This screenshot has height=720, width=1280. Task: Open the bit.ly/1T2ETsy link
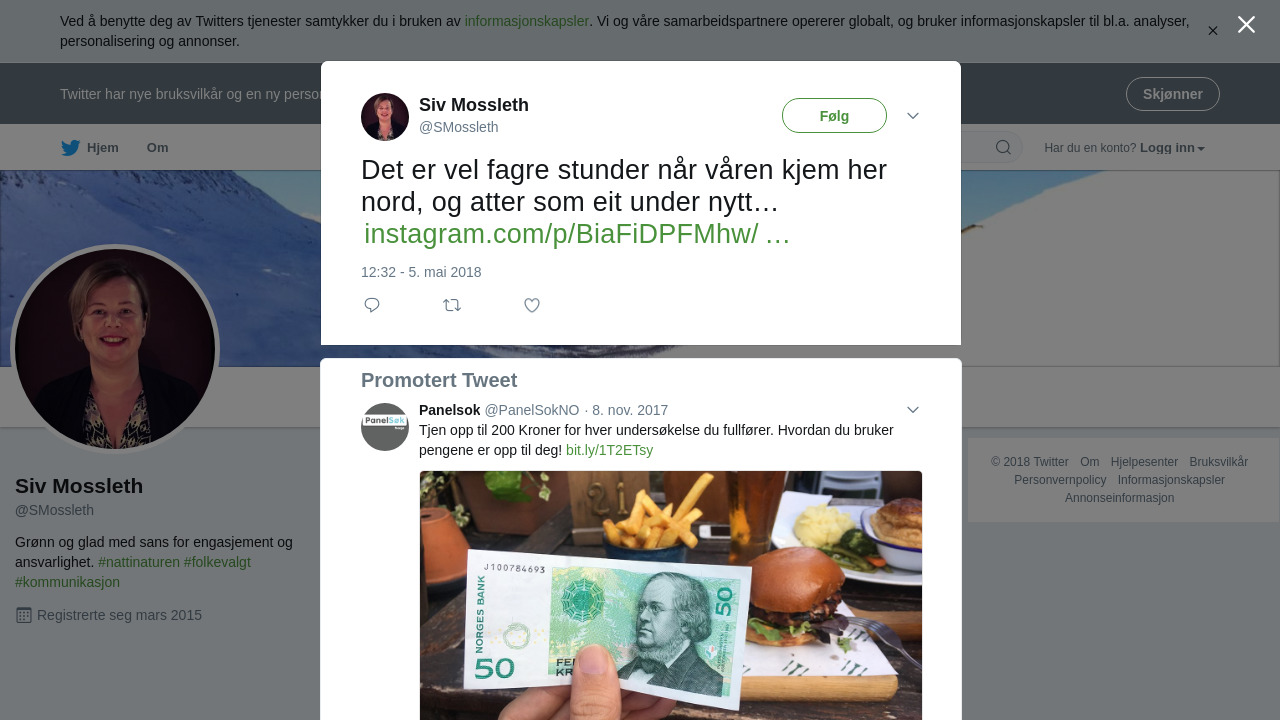(x=609, y=450)
